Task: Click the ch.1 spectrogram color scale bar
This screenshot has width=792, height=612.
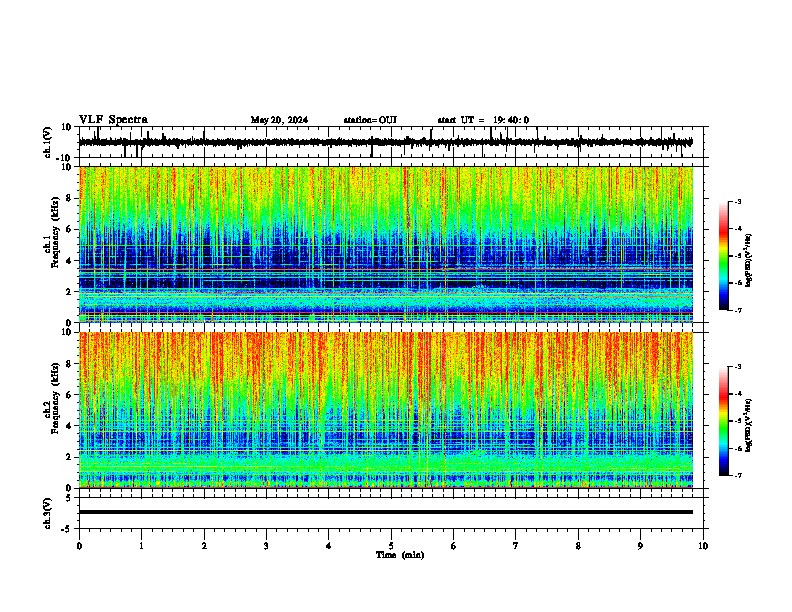Action: 724,256
